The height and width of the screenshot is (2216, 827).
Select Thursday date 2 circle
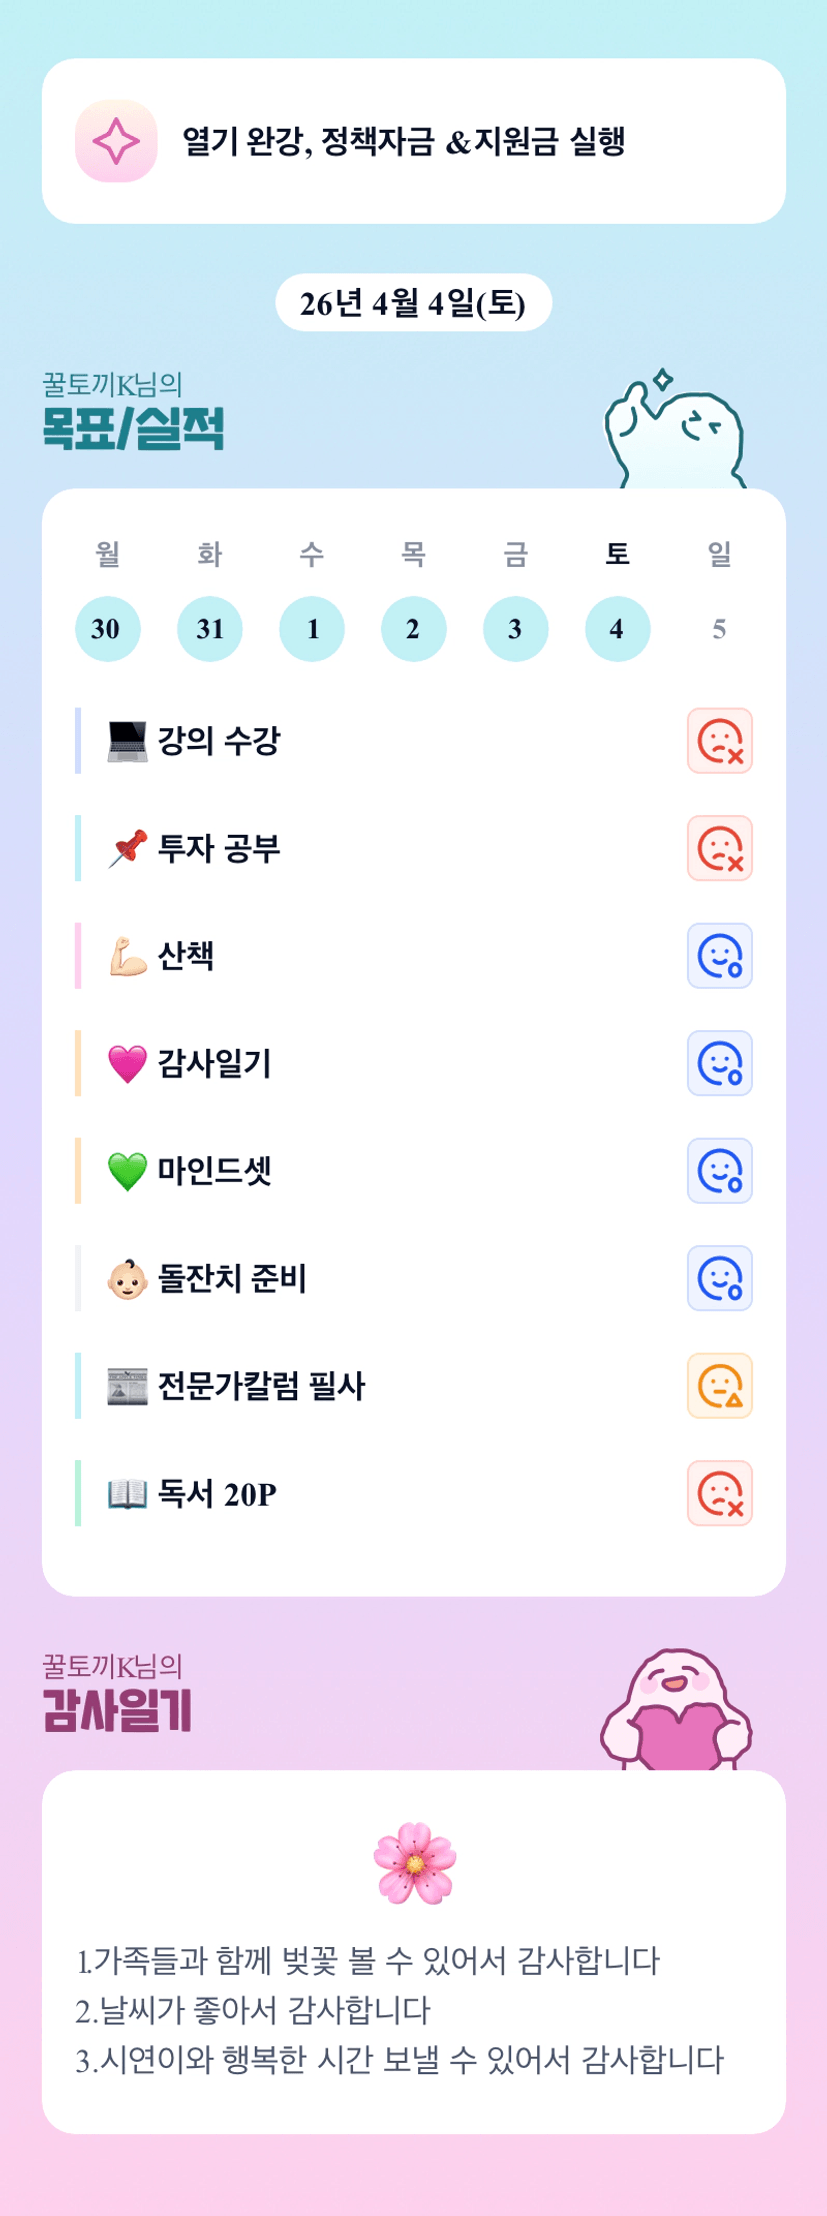click(x=413, y=629)
